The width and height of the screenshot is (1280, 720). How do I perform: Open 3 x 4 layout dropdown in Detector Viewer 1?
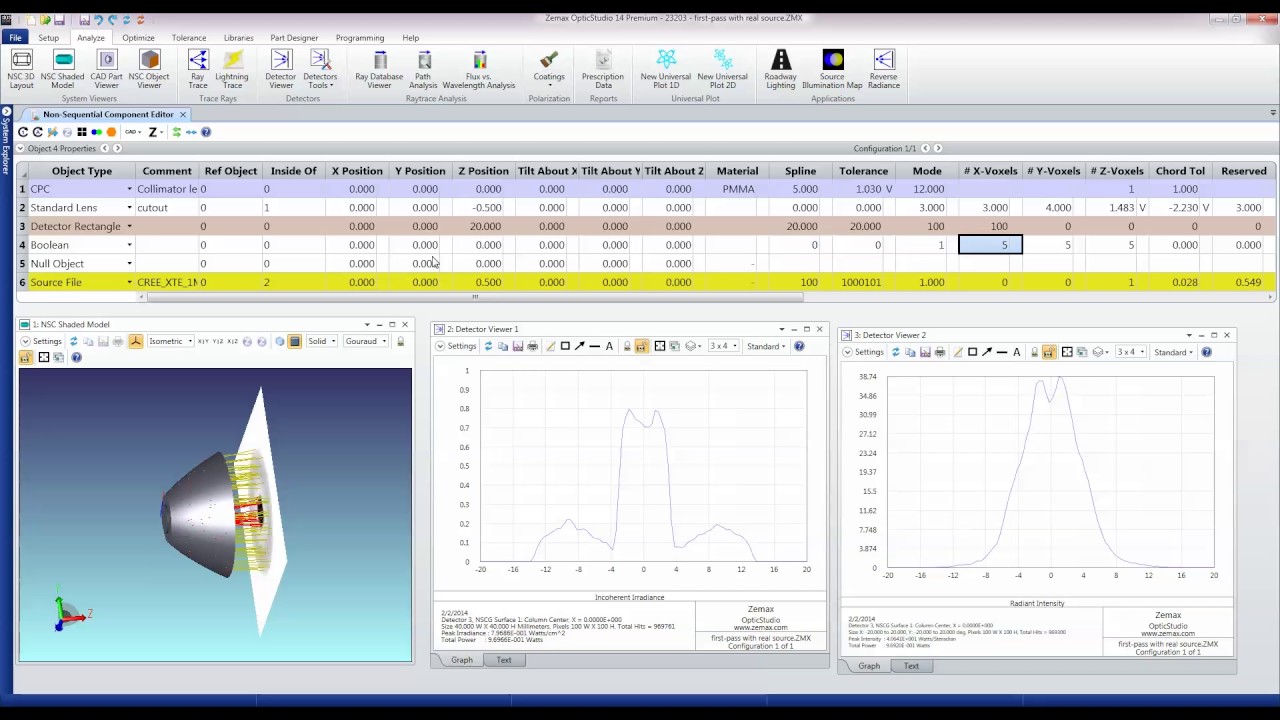[722, 346]
